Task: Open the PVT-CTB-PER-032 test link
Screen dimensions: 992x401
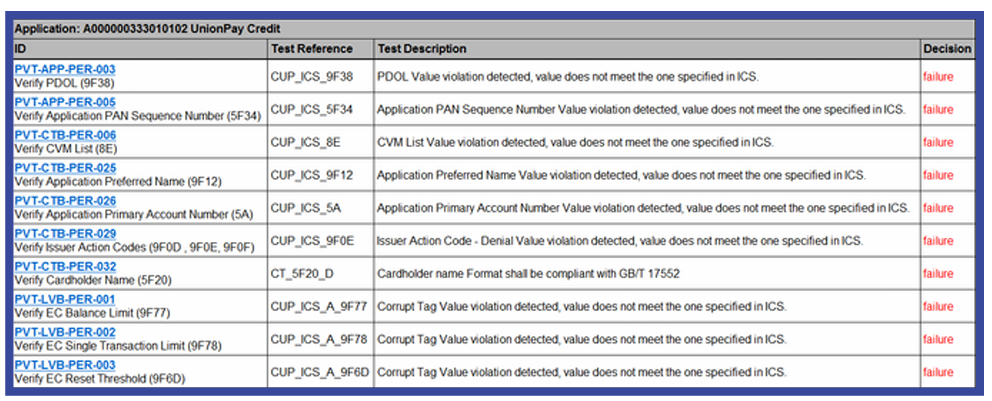Action: pos(64,267)
